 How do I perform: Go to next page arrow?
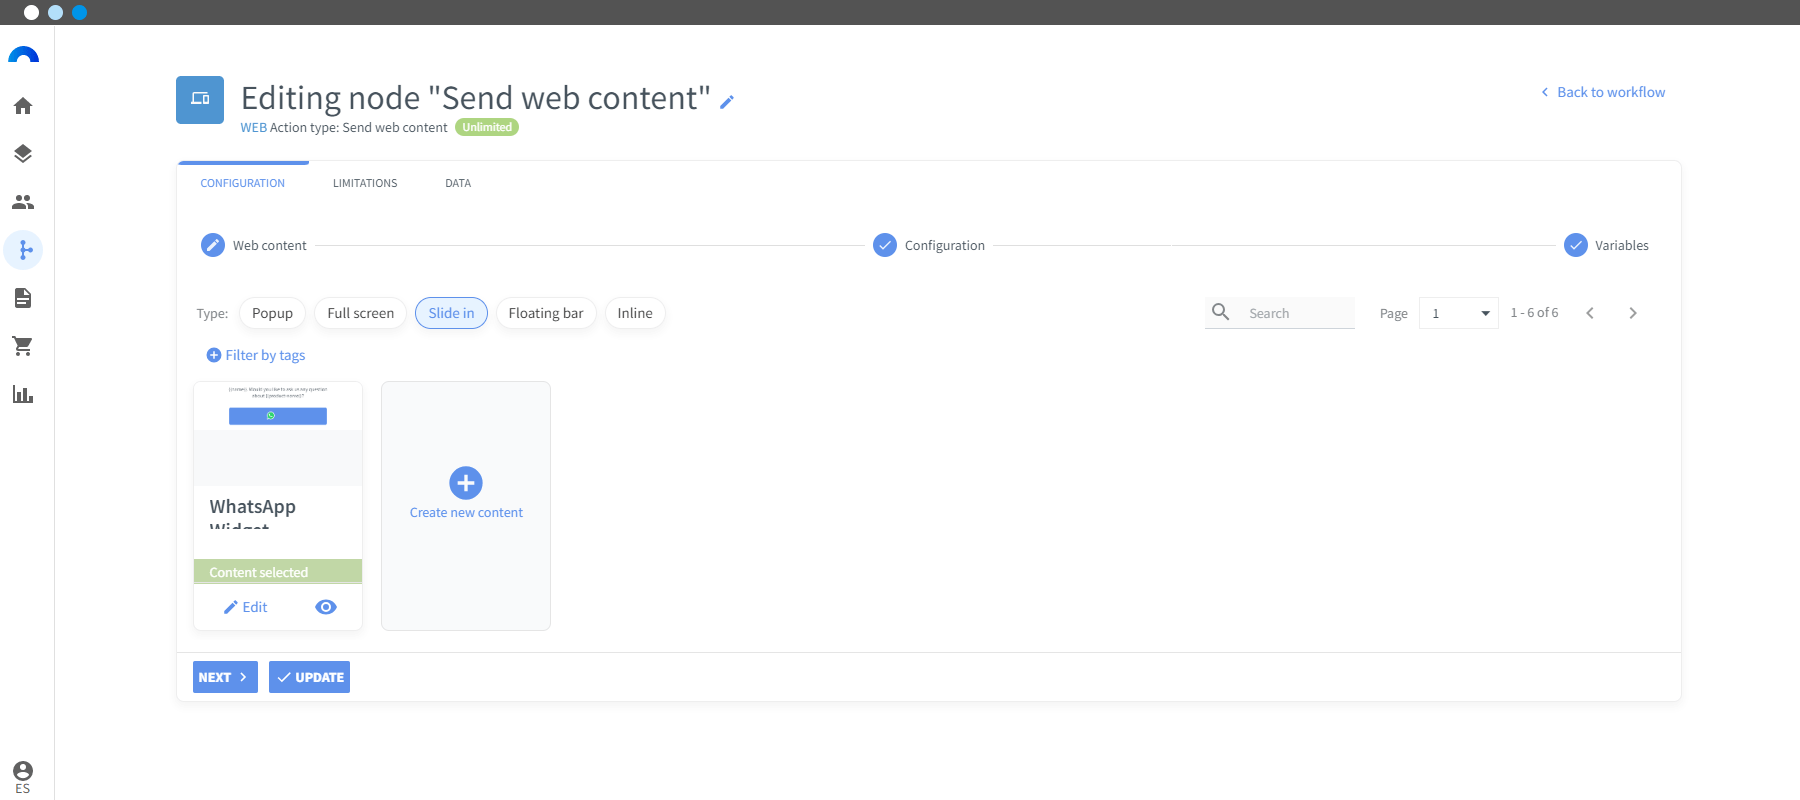1633,313
